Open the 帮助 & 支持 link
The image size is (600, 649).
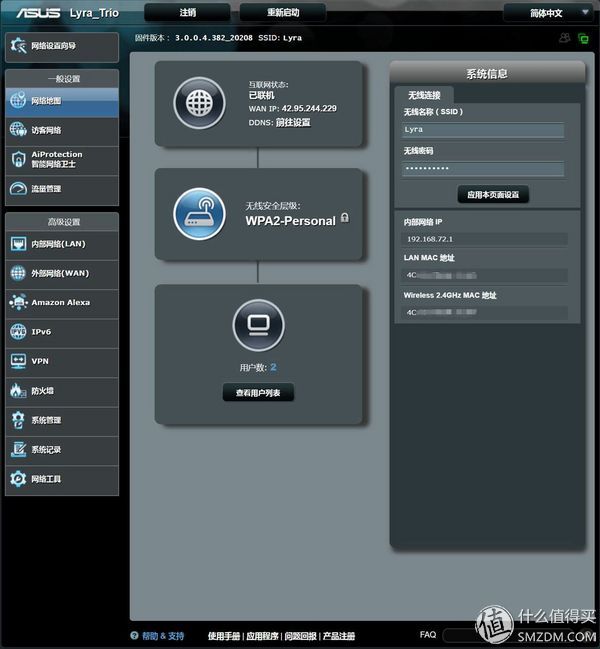[163, 636]
